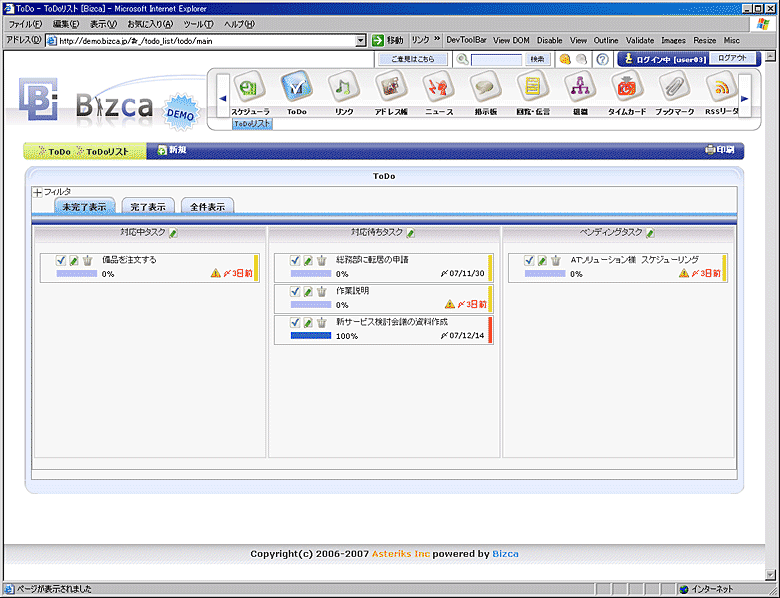Open the ニュース news icon
780x598 pixels.
(x=438, y=87)
